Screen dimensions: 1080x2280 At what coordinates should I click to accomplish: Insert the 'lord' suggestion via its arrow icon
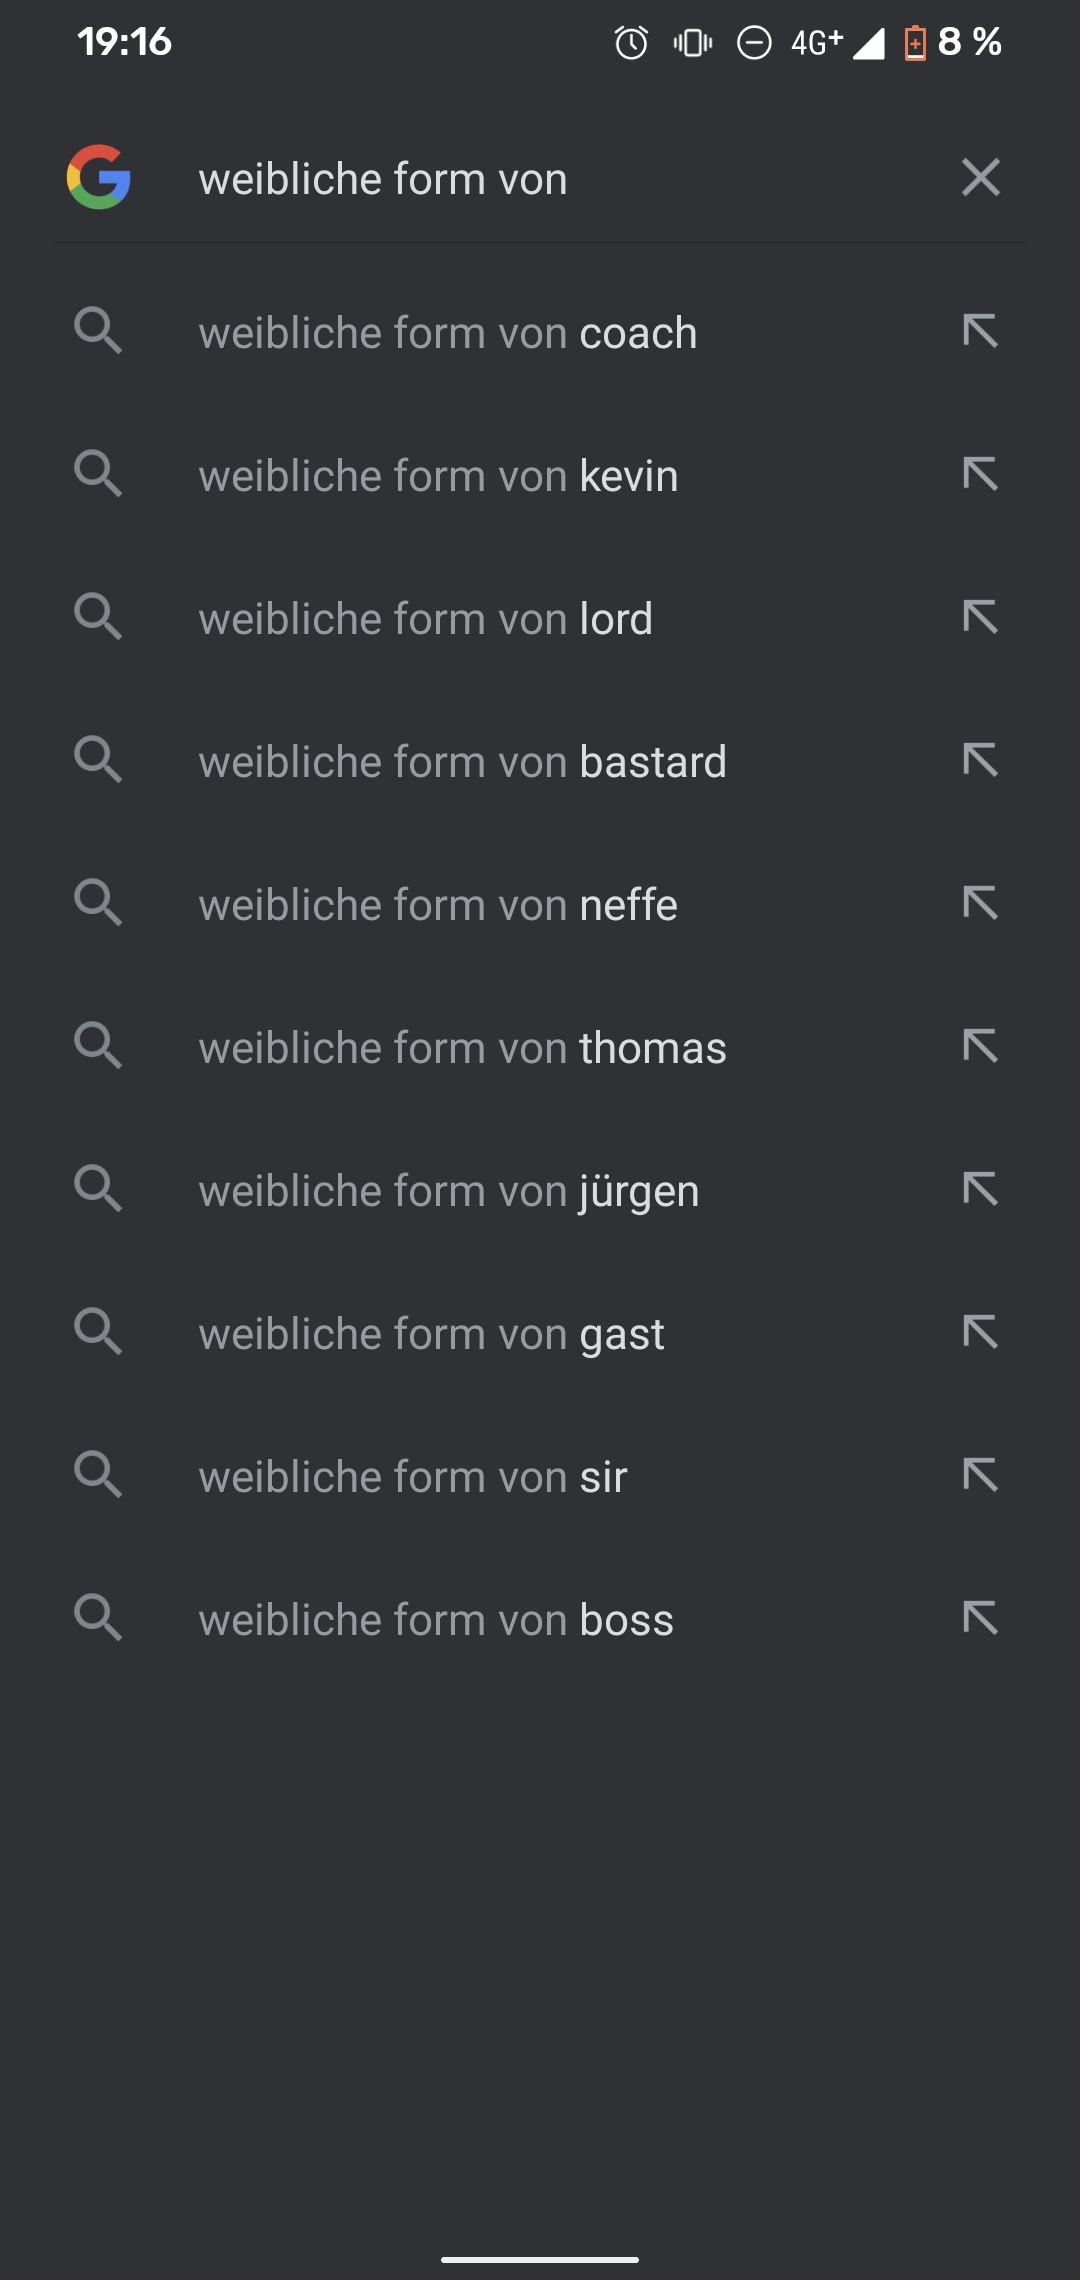tap(981, 617)
